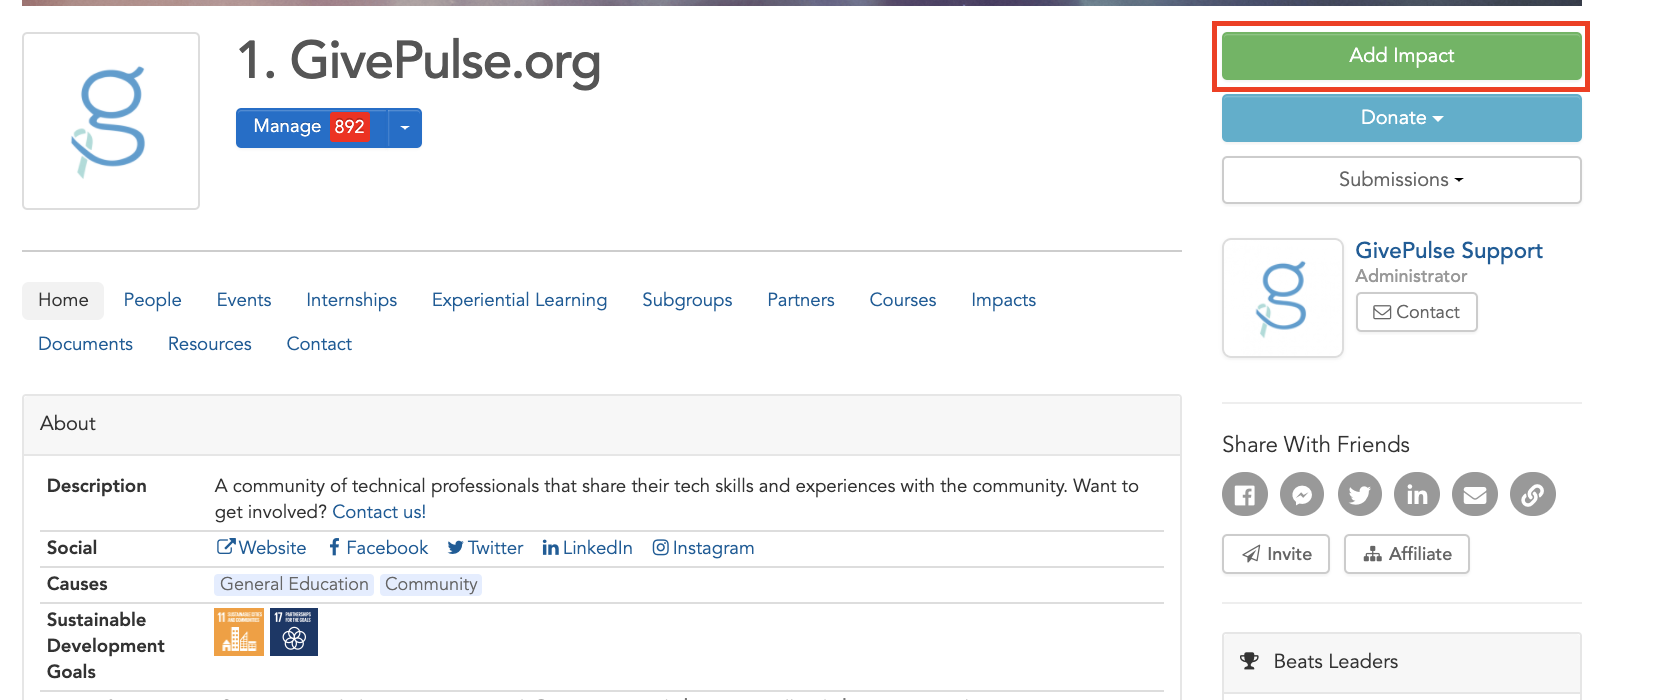Go to the Resources tab

(x=210, y=344)
